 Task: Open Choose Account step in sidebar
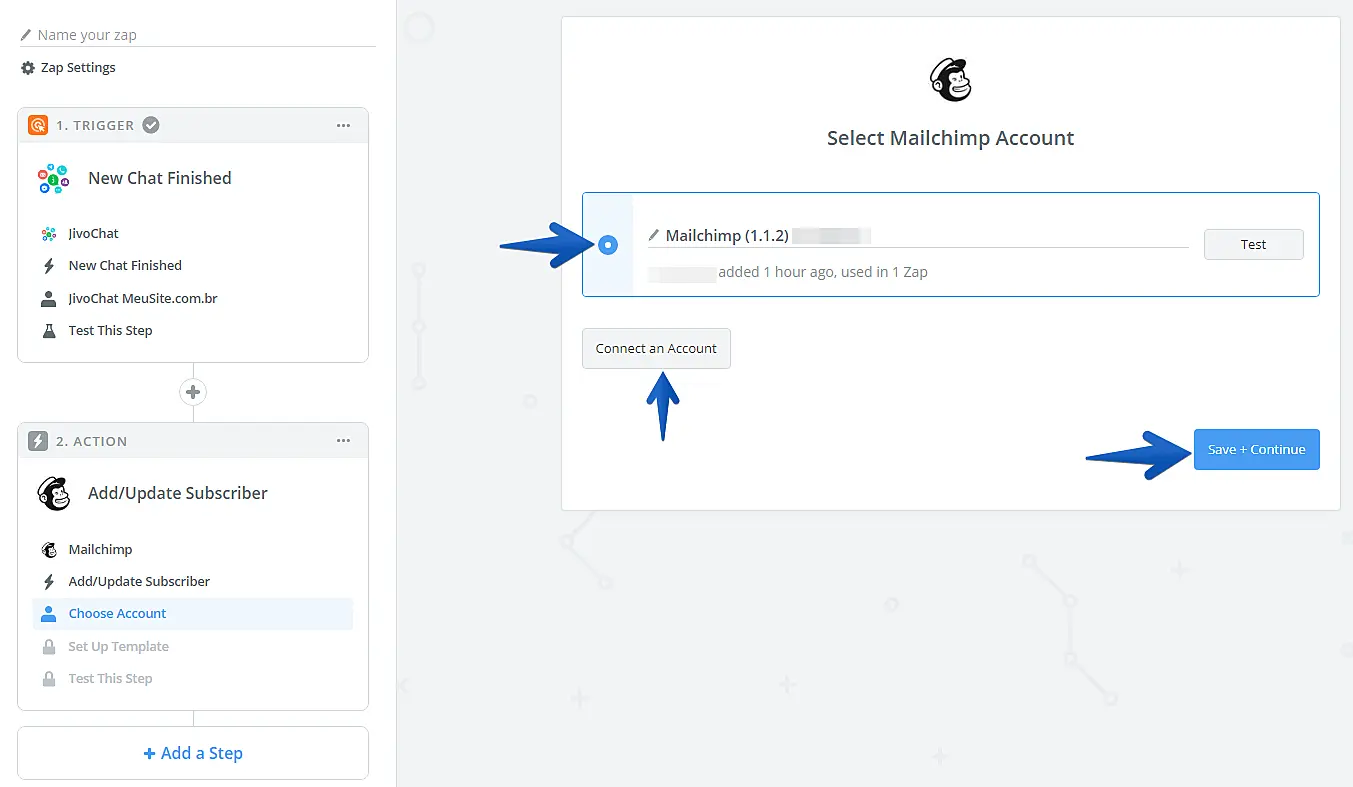[x=117, y=614]
